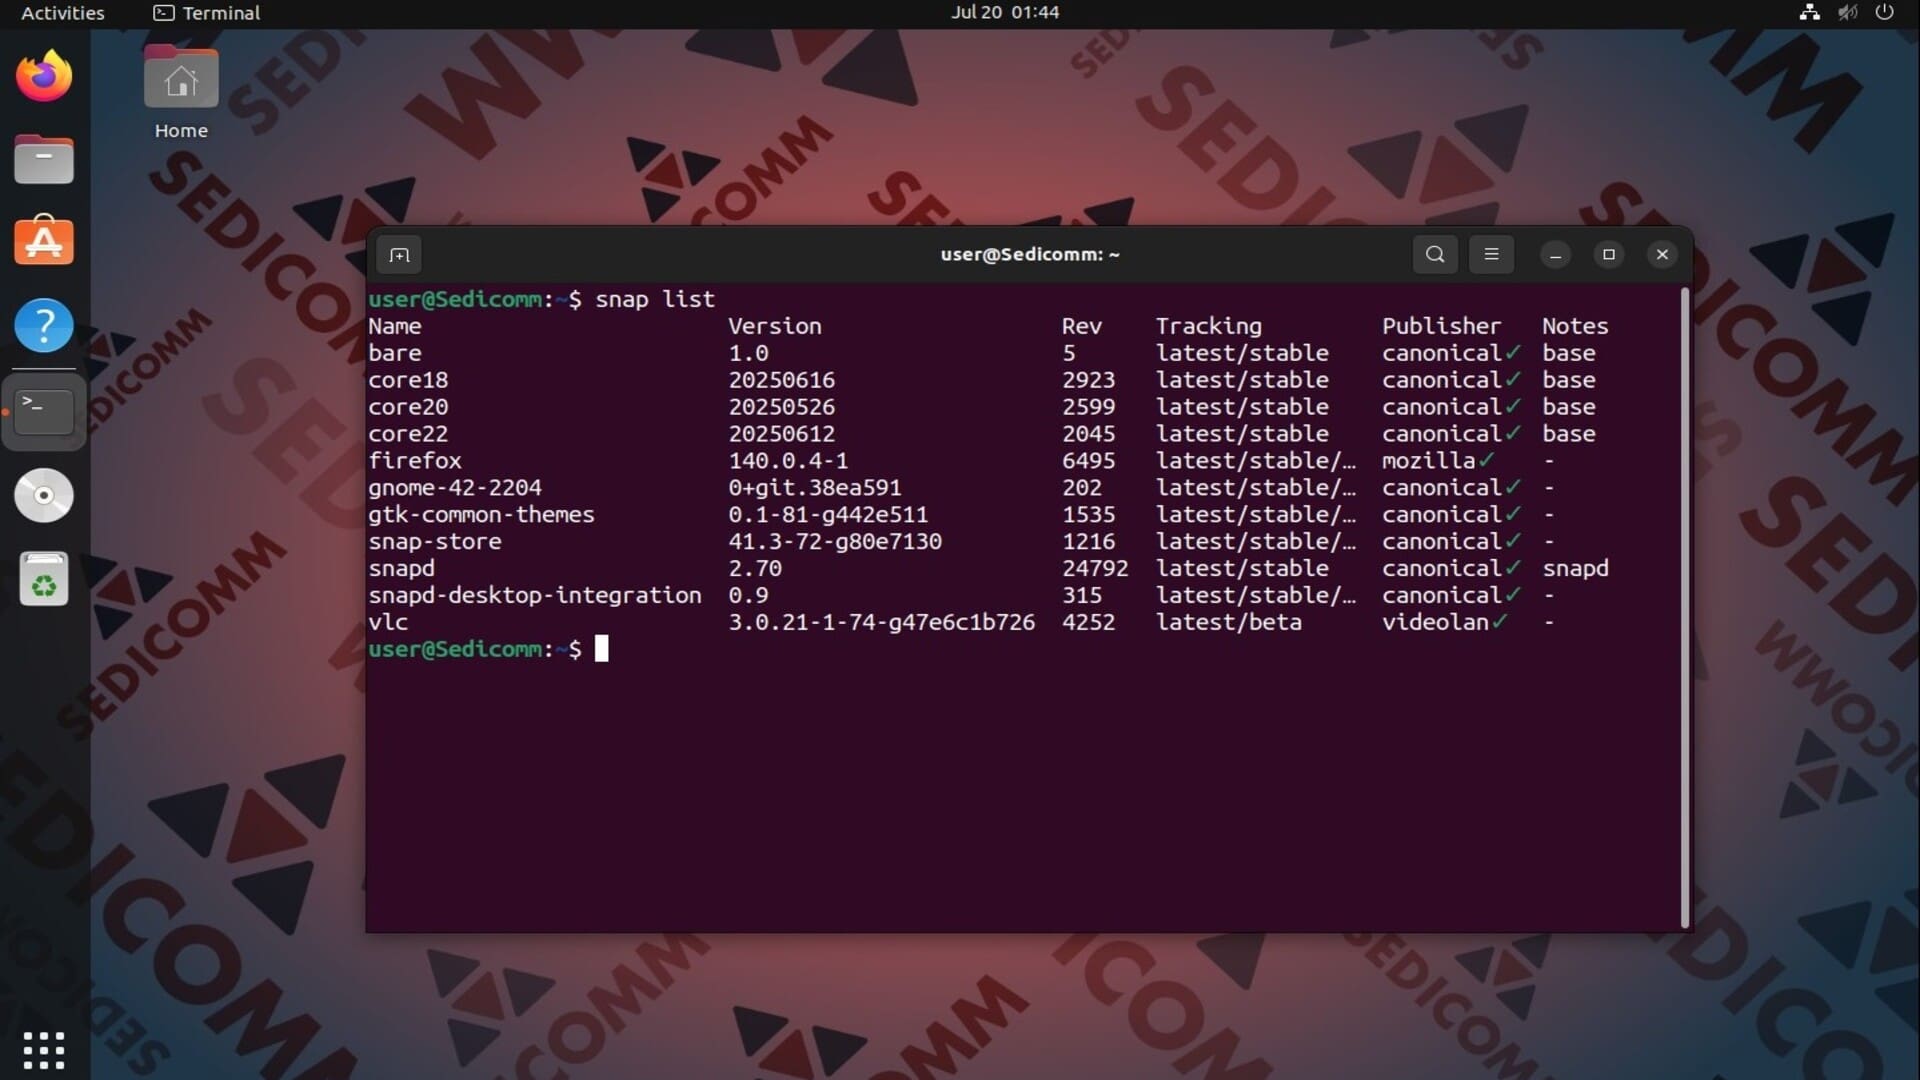Click revision '6495' of firefox

[1089, 461]
